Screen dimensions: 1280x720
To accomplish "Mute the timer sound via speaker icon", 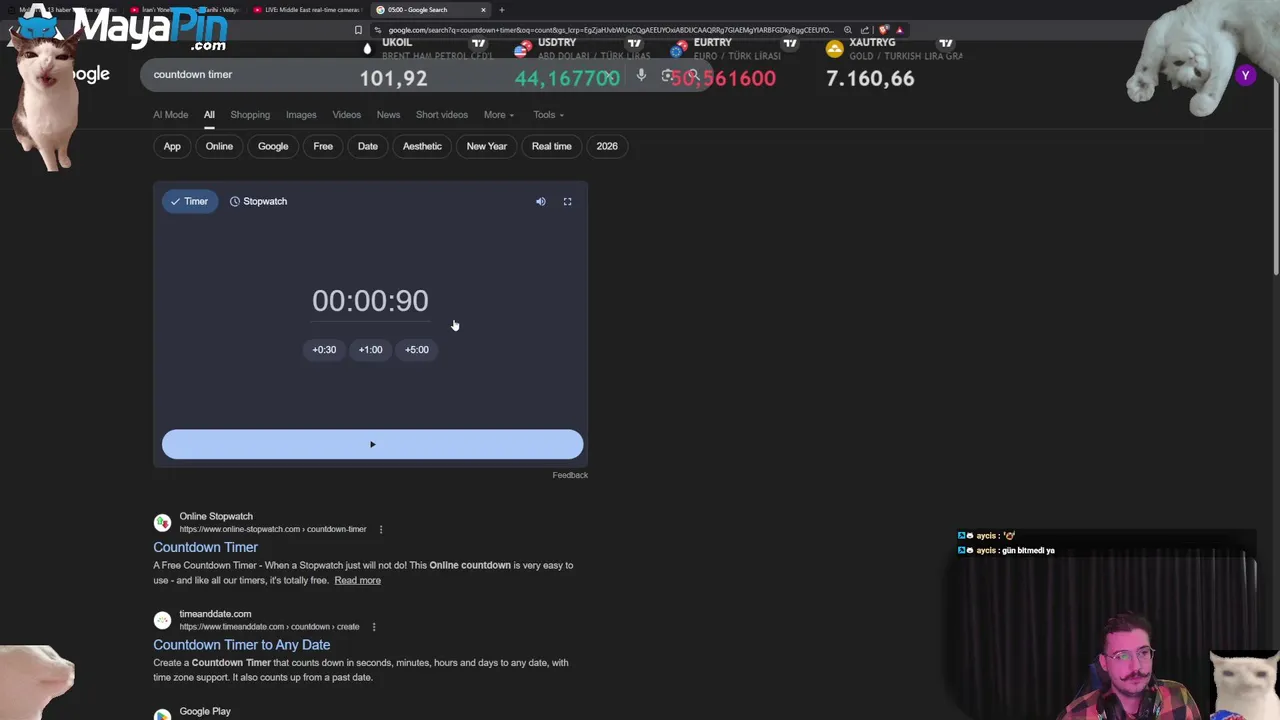I will pyautogui.click(x=540, y=202).
